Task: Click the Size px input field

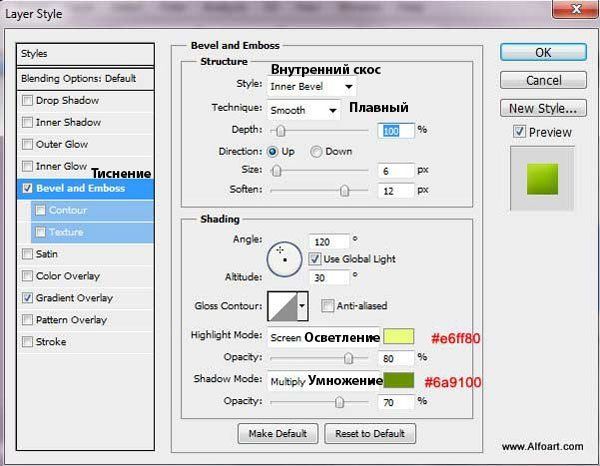Action: click(396, 171)
